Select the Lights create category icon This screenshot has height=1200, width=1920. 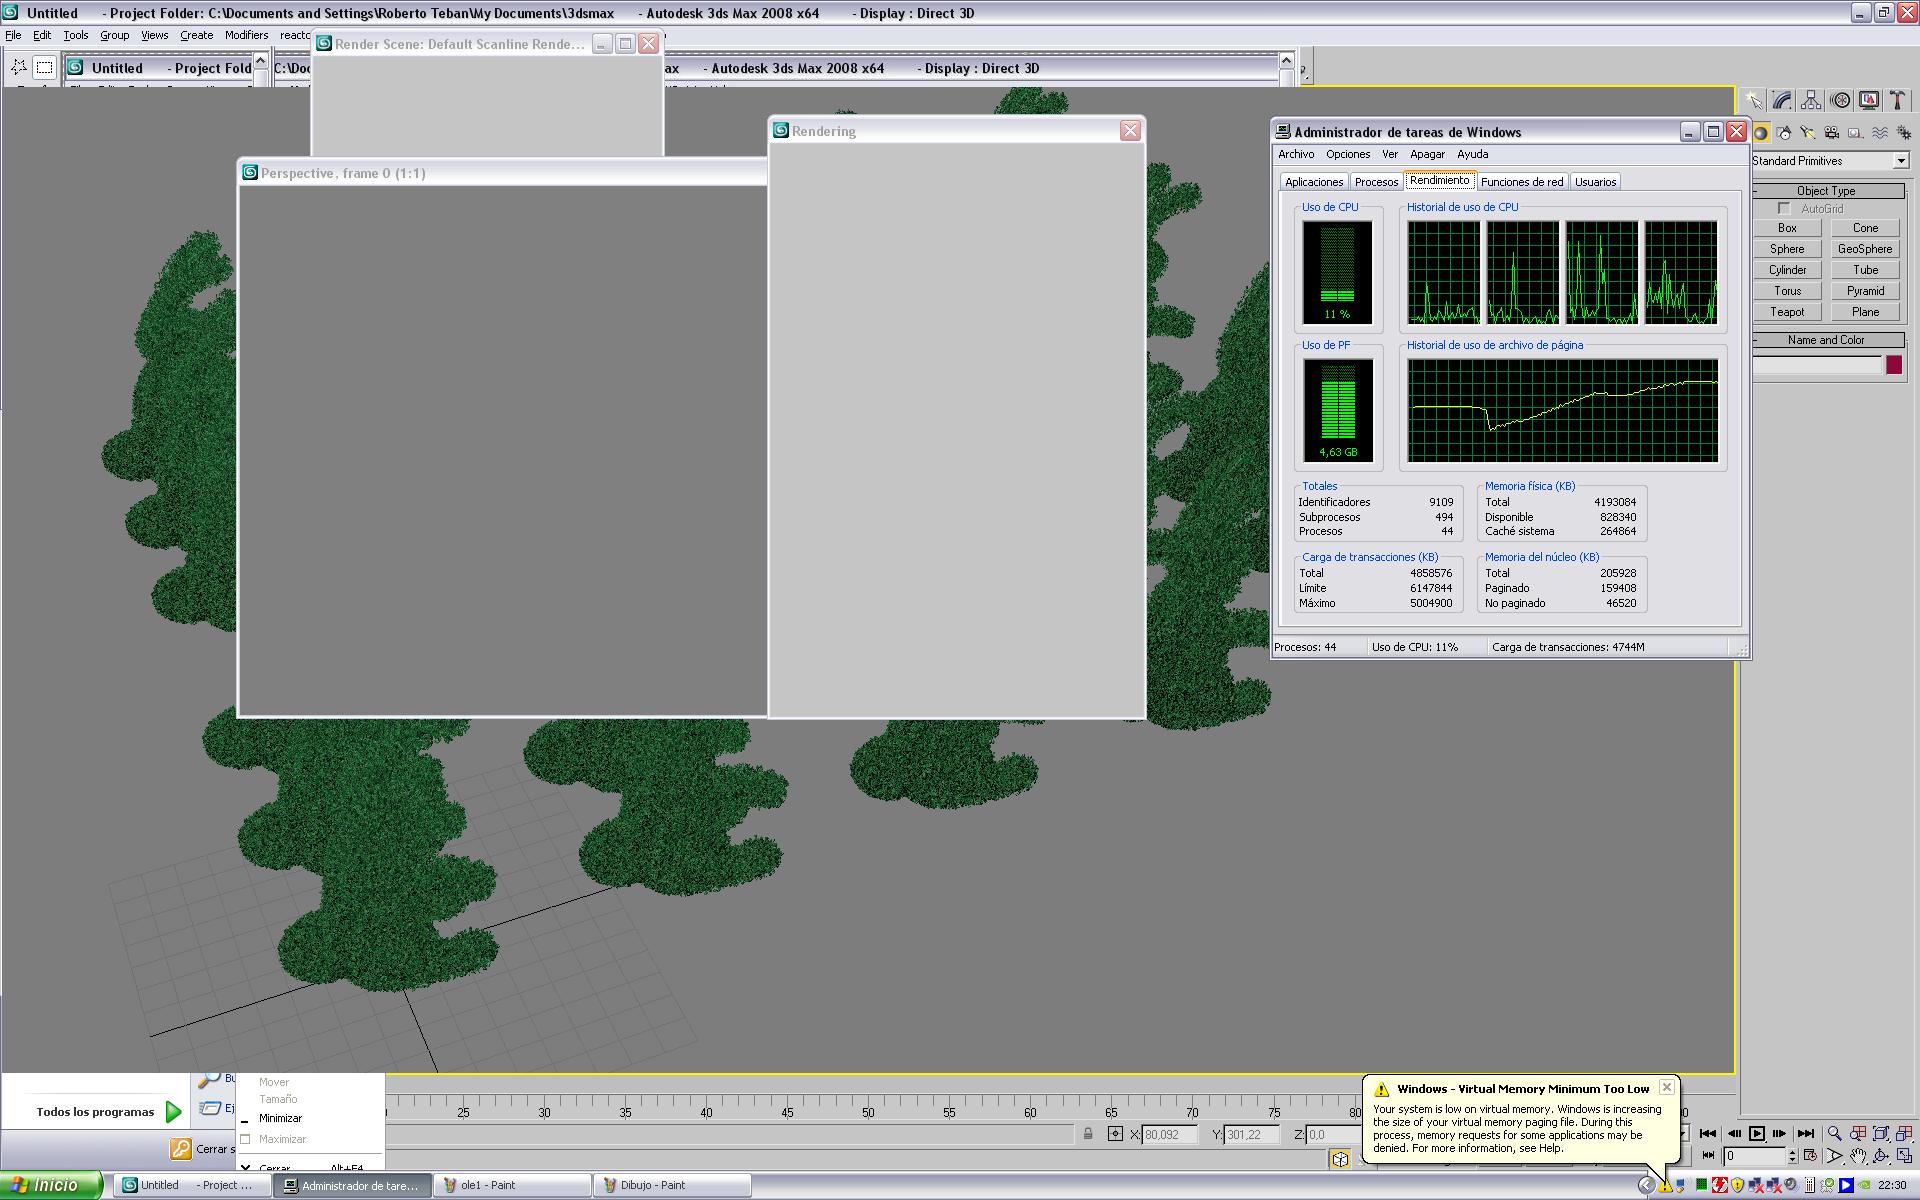click(x=1808, y=133)
